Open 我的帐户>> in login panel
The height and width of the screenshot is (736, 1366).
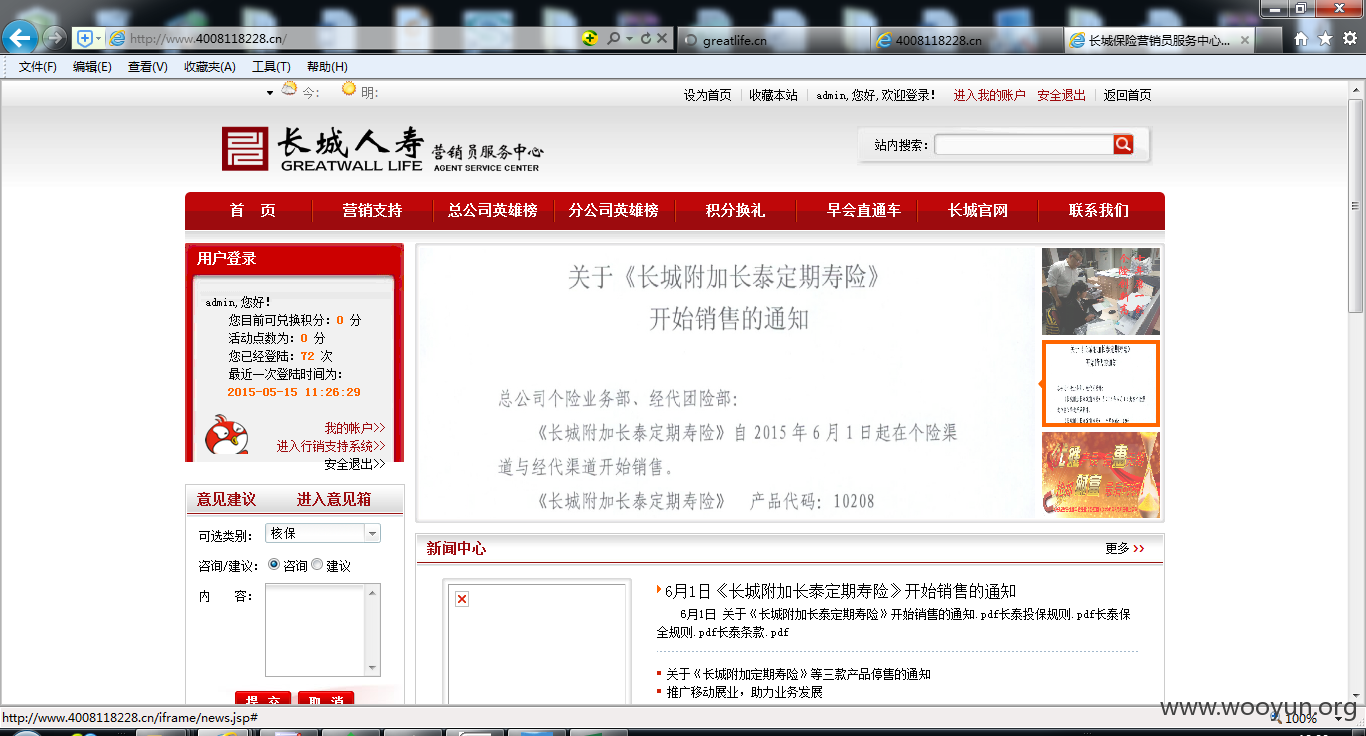tap(355, 428)
